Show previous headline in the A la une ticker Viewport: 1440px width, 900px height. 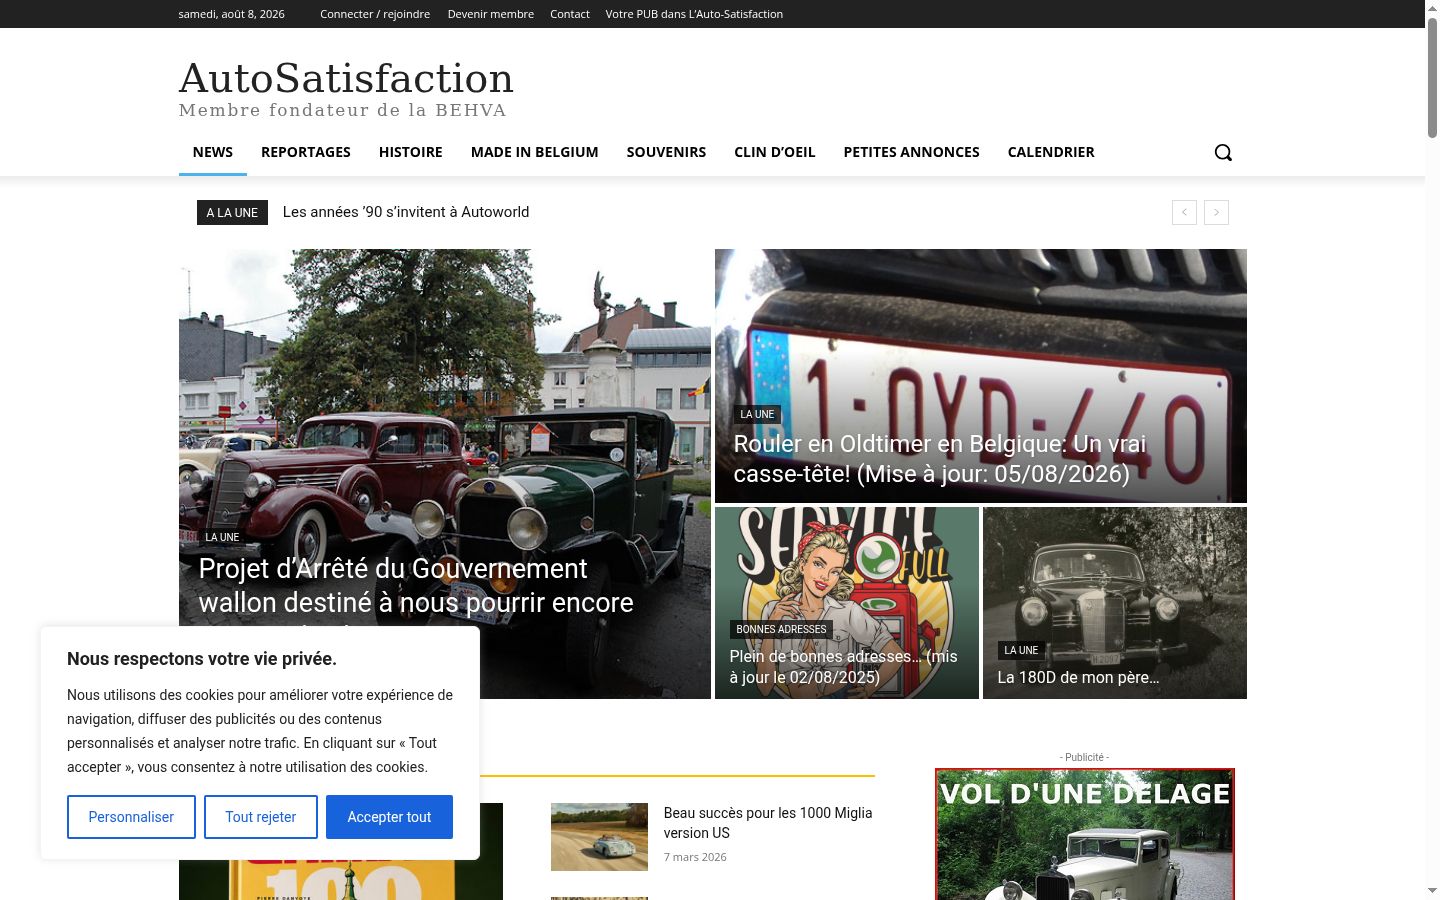click(1184, 212)
